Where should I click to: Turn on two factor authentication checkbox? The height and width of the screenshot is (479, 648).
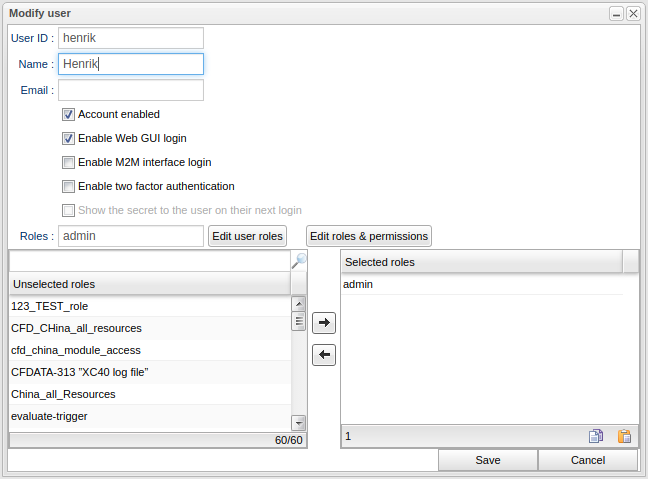69,186
